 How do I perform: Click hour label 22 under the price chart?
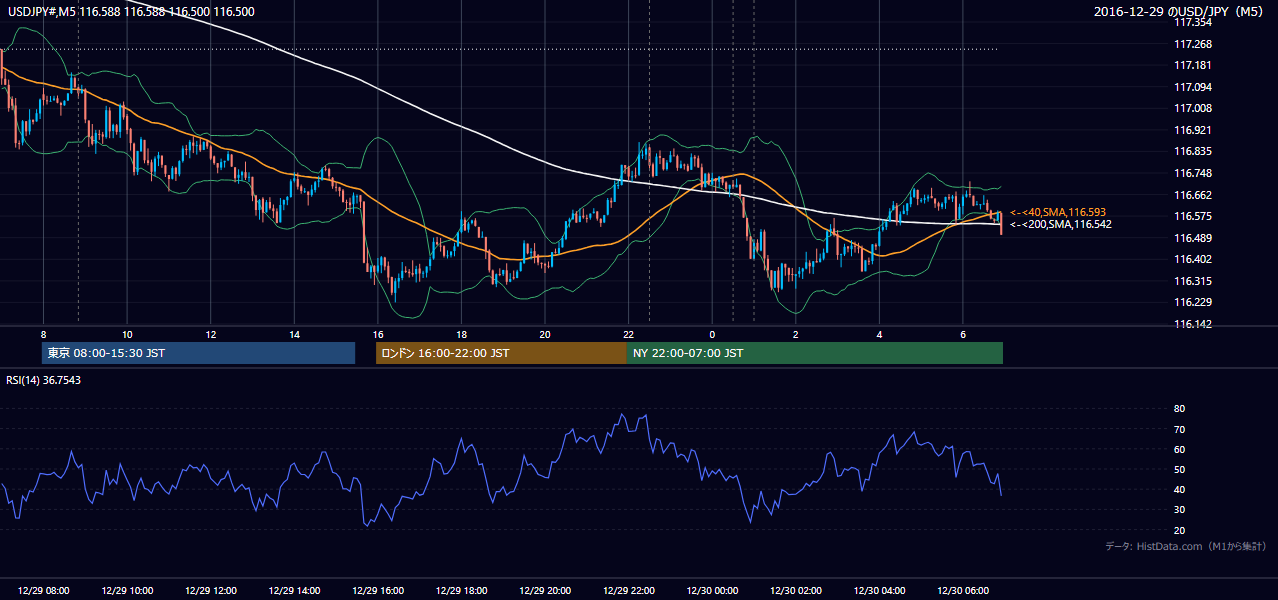pyautogui.click(x=629, y=334)
